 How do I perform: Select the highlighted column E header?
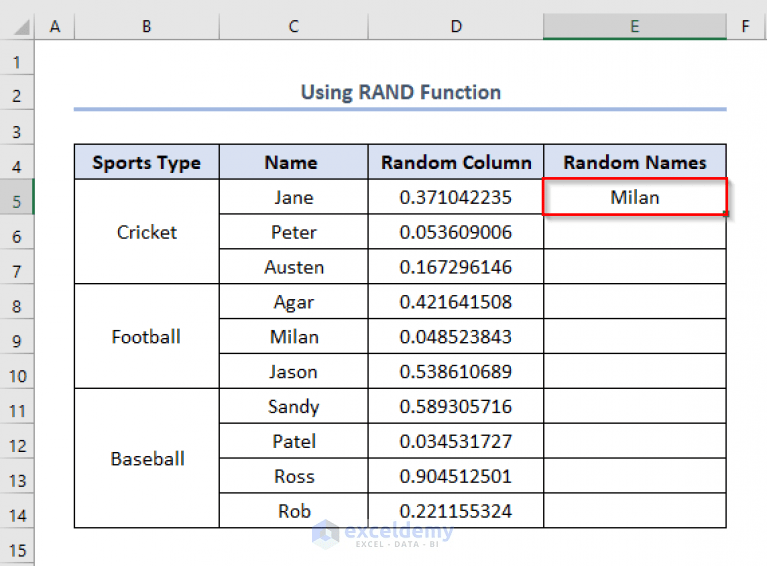pos(634,26)
